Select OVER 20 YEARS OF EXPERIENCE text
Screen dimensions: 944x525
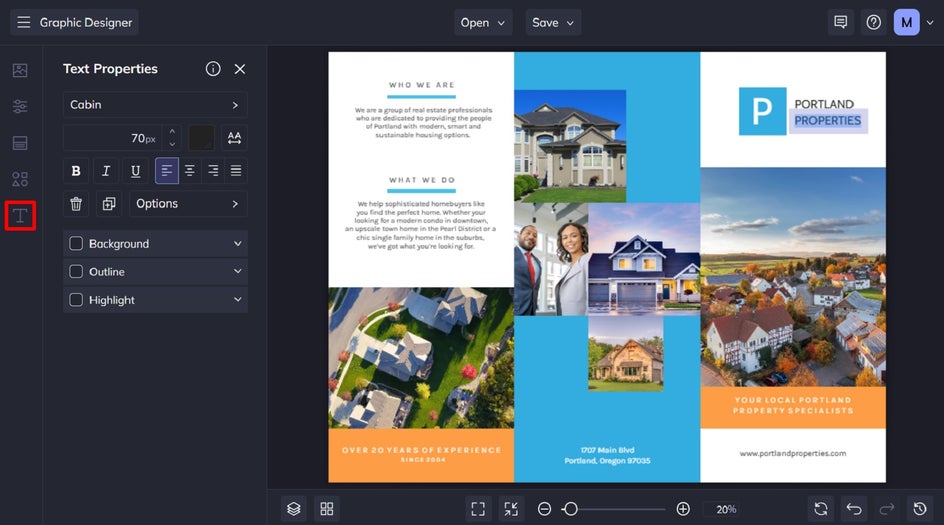[421, 450]
